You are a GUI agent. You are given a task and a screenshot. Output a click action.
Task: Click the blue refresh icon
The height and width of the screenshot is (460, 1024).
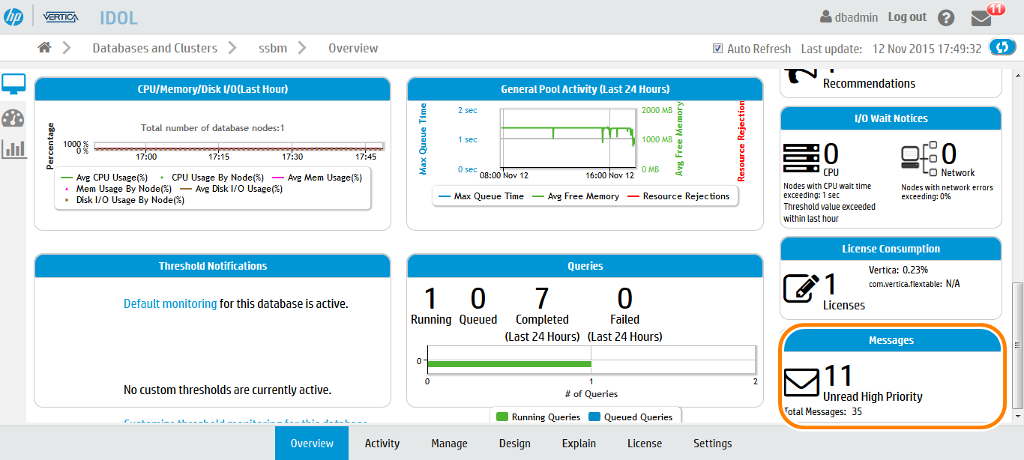(1001, 48)
